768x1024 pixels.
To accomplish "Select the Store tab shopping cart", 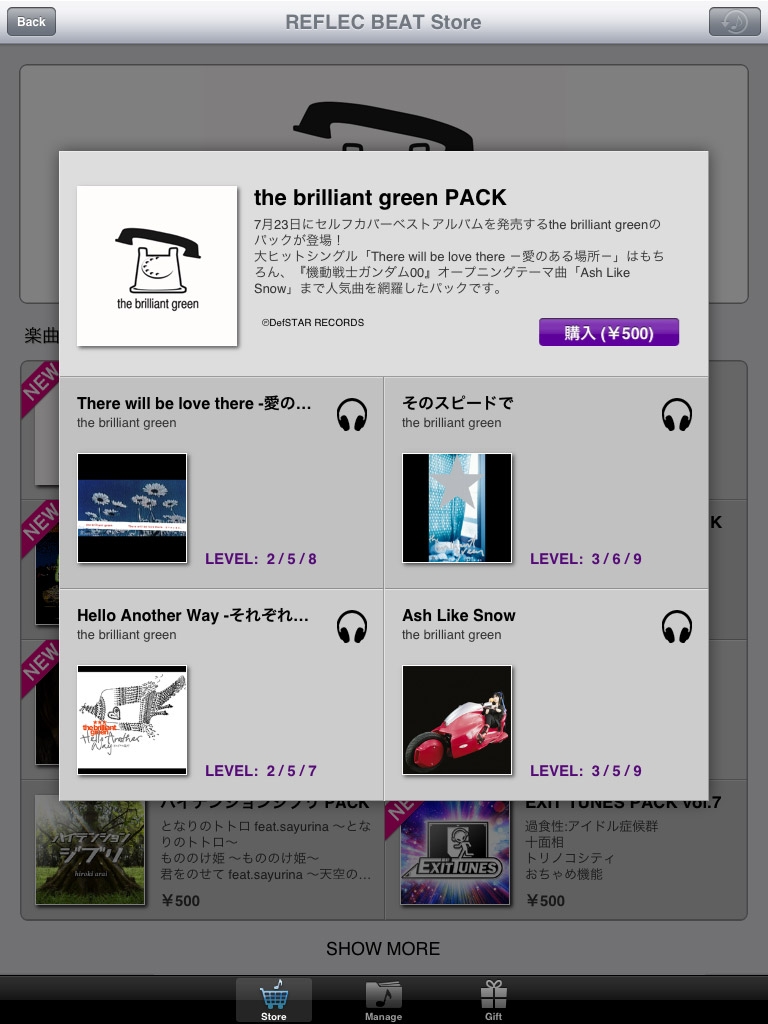I will (x=274, y=1000).
